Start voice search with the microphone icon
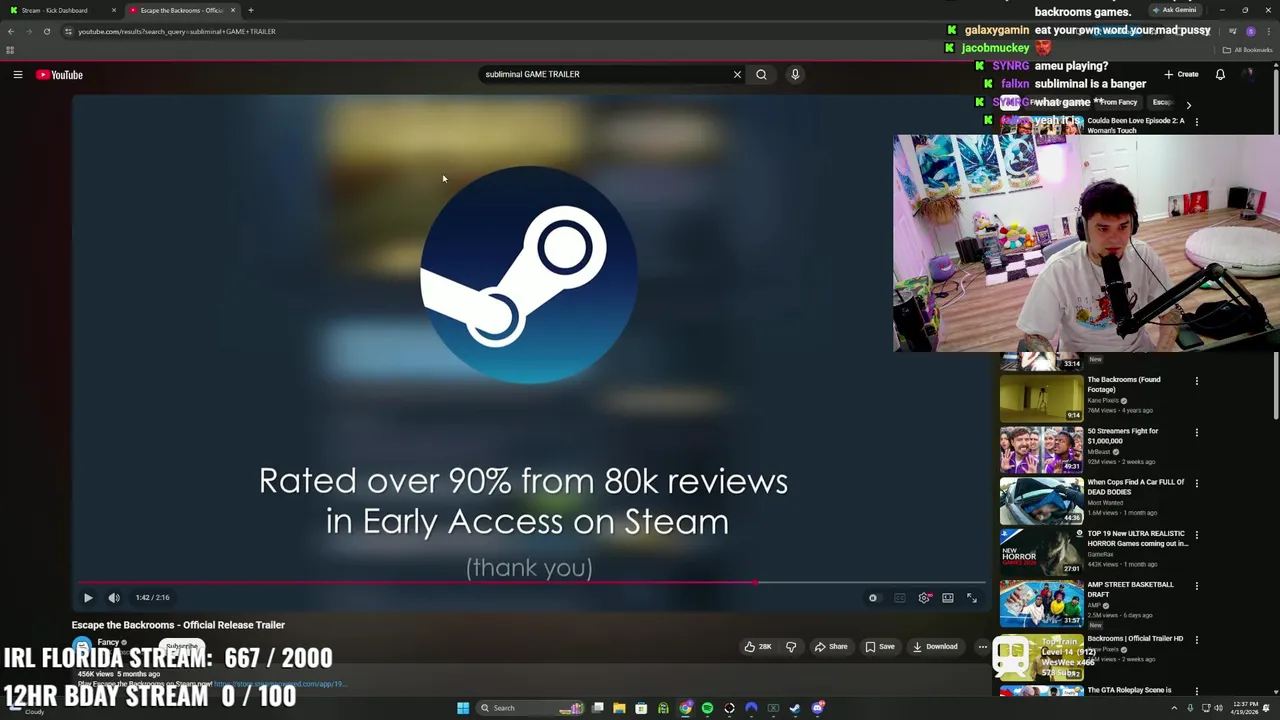Viewport: 1280px width, 720px height. 795,74
